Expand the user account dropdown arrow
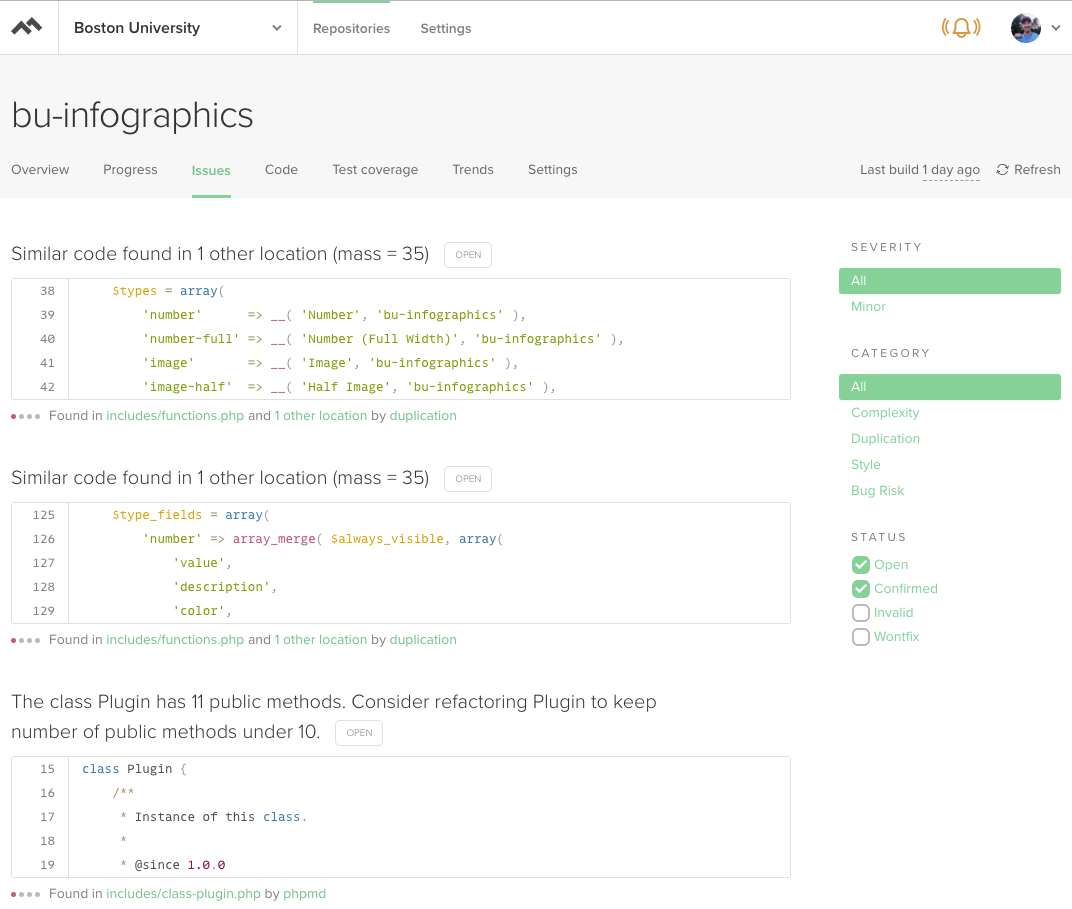 (x=1056, y=28)
